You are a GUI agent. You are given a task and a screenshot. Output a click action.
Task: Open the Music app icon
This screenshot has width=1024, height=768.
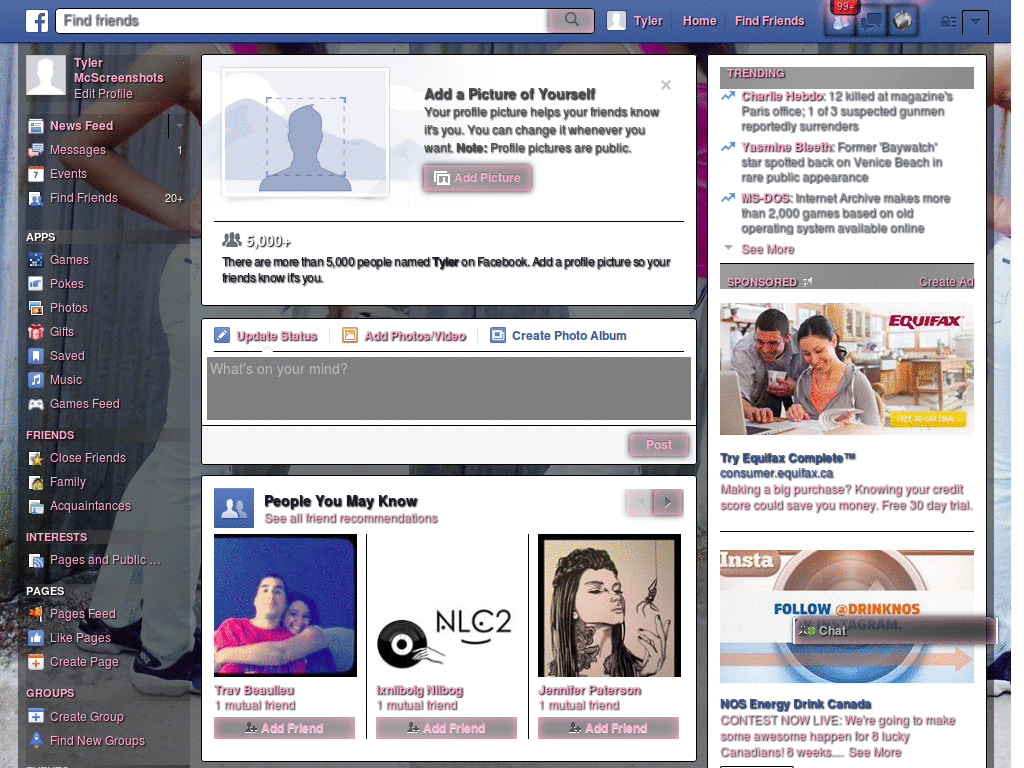pos(36,380)
